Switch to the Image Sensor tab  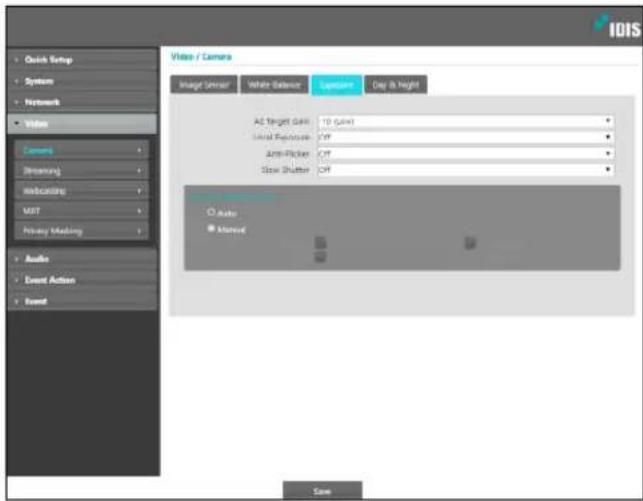(x=204, y=85)
